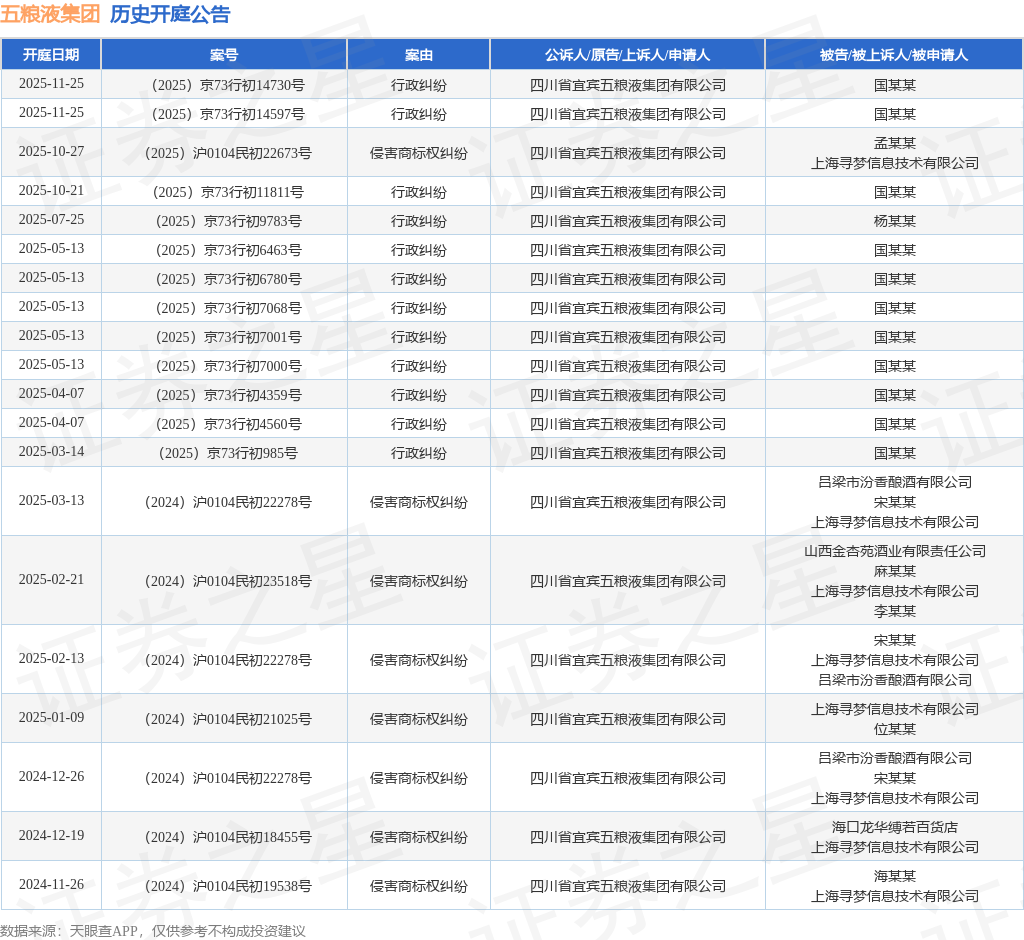Click the date 2025-02-21

[51, 579]
